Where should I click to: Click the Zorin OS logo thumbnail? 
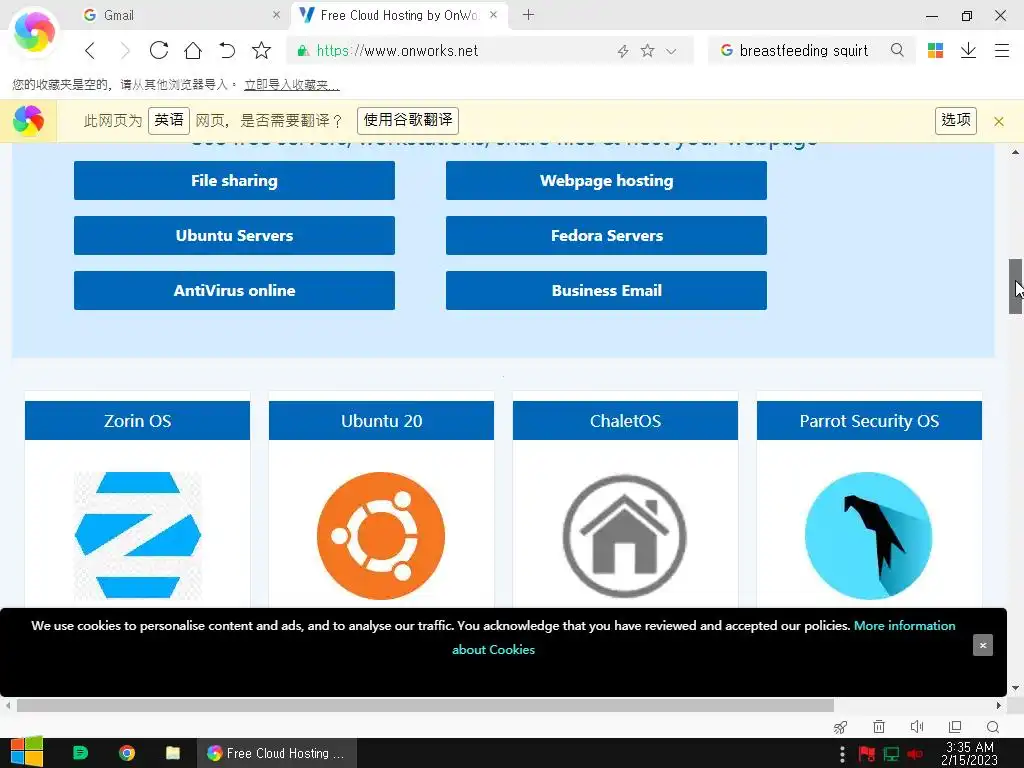[x=138, y=536]
